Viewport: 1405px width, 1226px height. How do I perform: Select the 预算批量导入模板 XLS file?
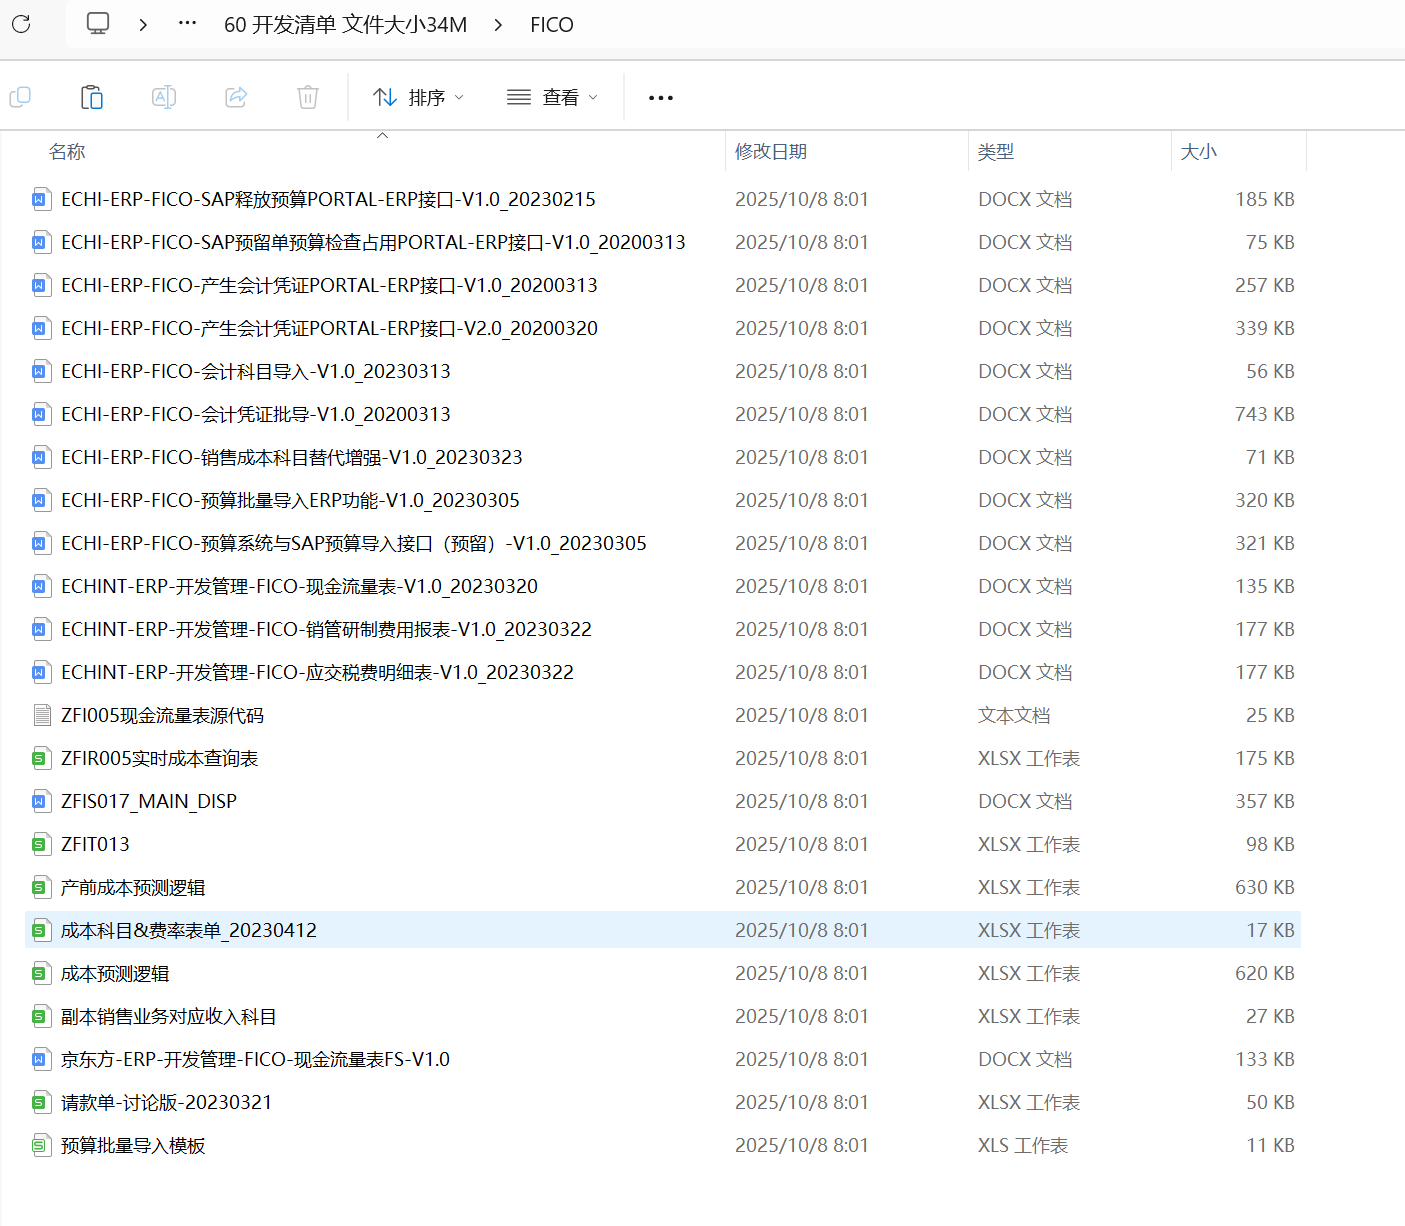(133, 1146)
